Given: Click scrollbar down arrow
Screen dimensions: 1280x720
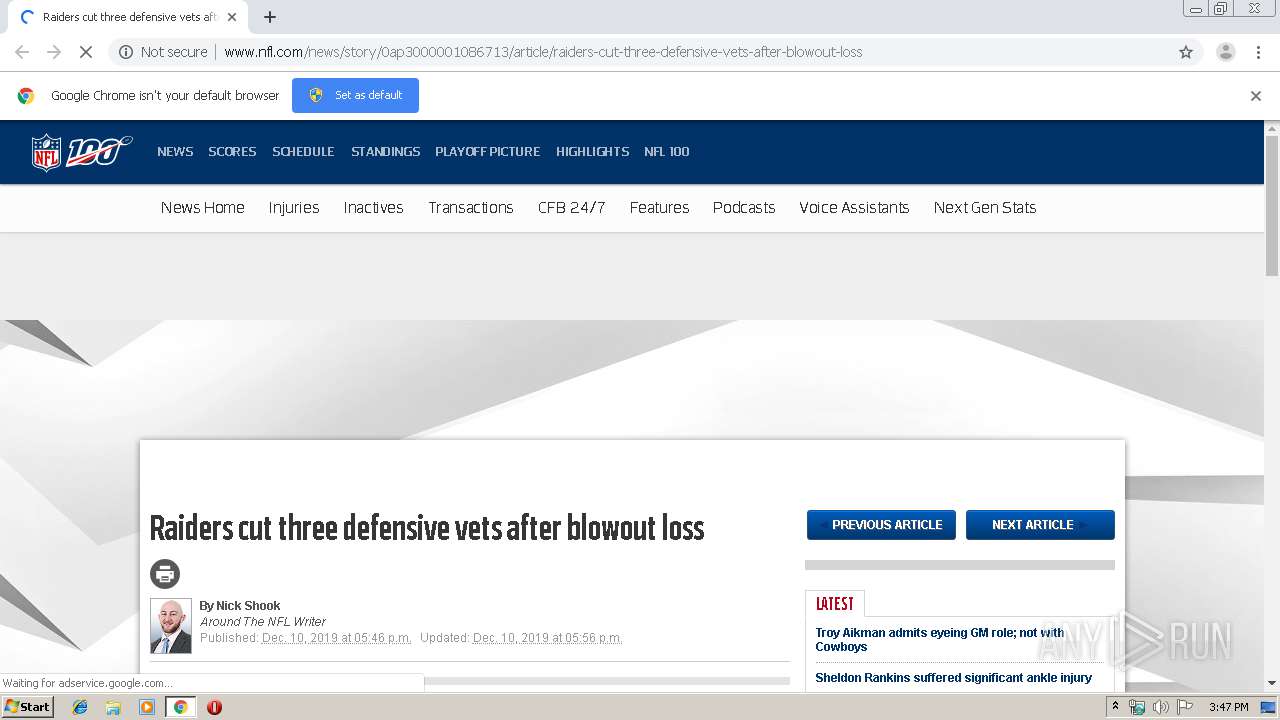Looking at the screenshot, I should click(1272, 684).
